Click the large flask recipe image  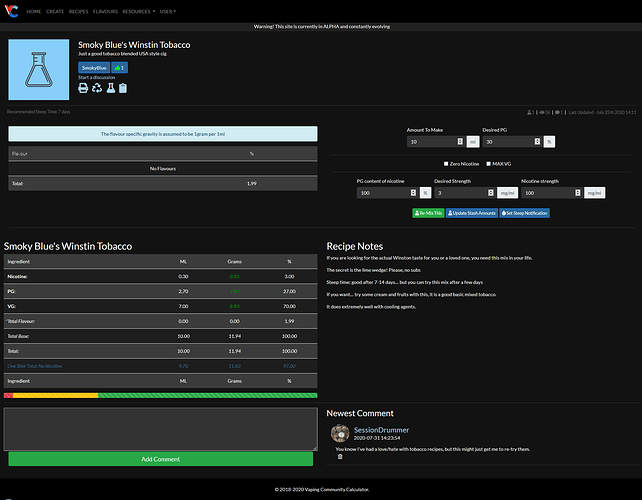[x=39, y=70]
